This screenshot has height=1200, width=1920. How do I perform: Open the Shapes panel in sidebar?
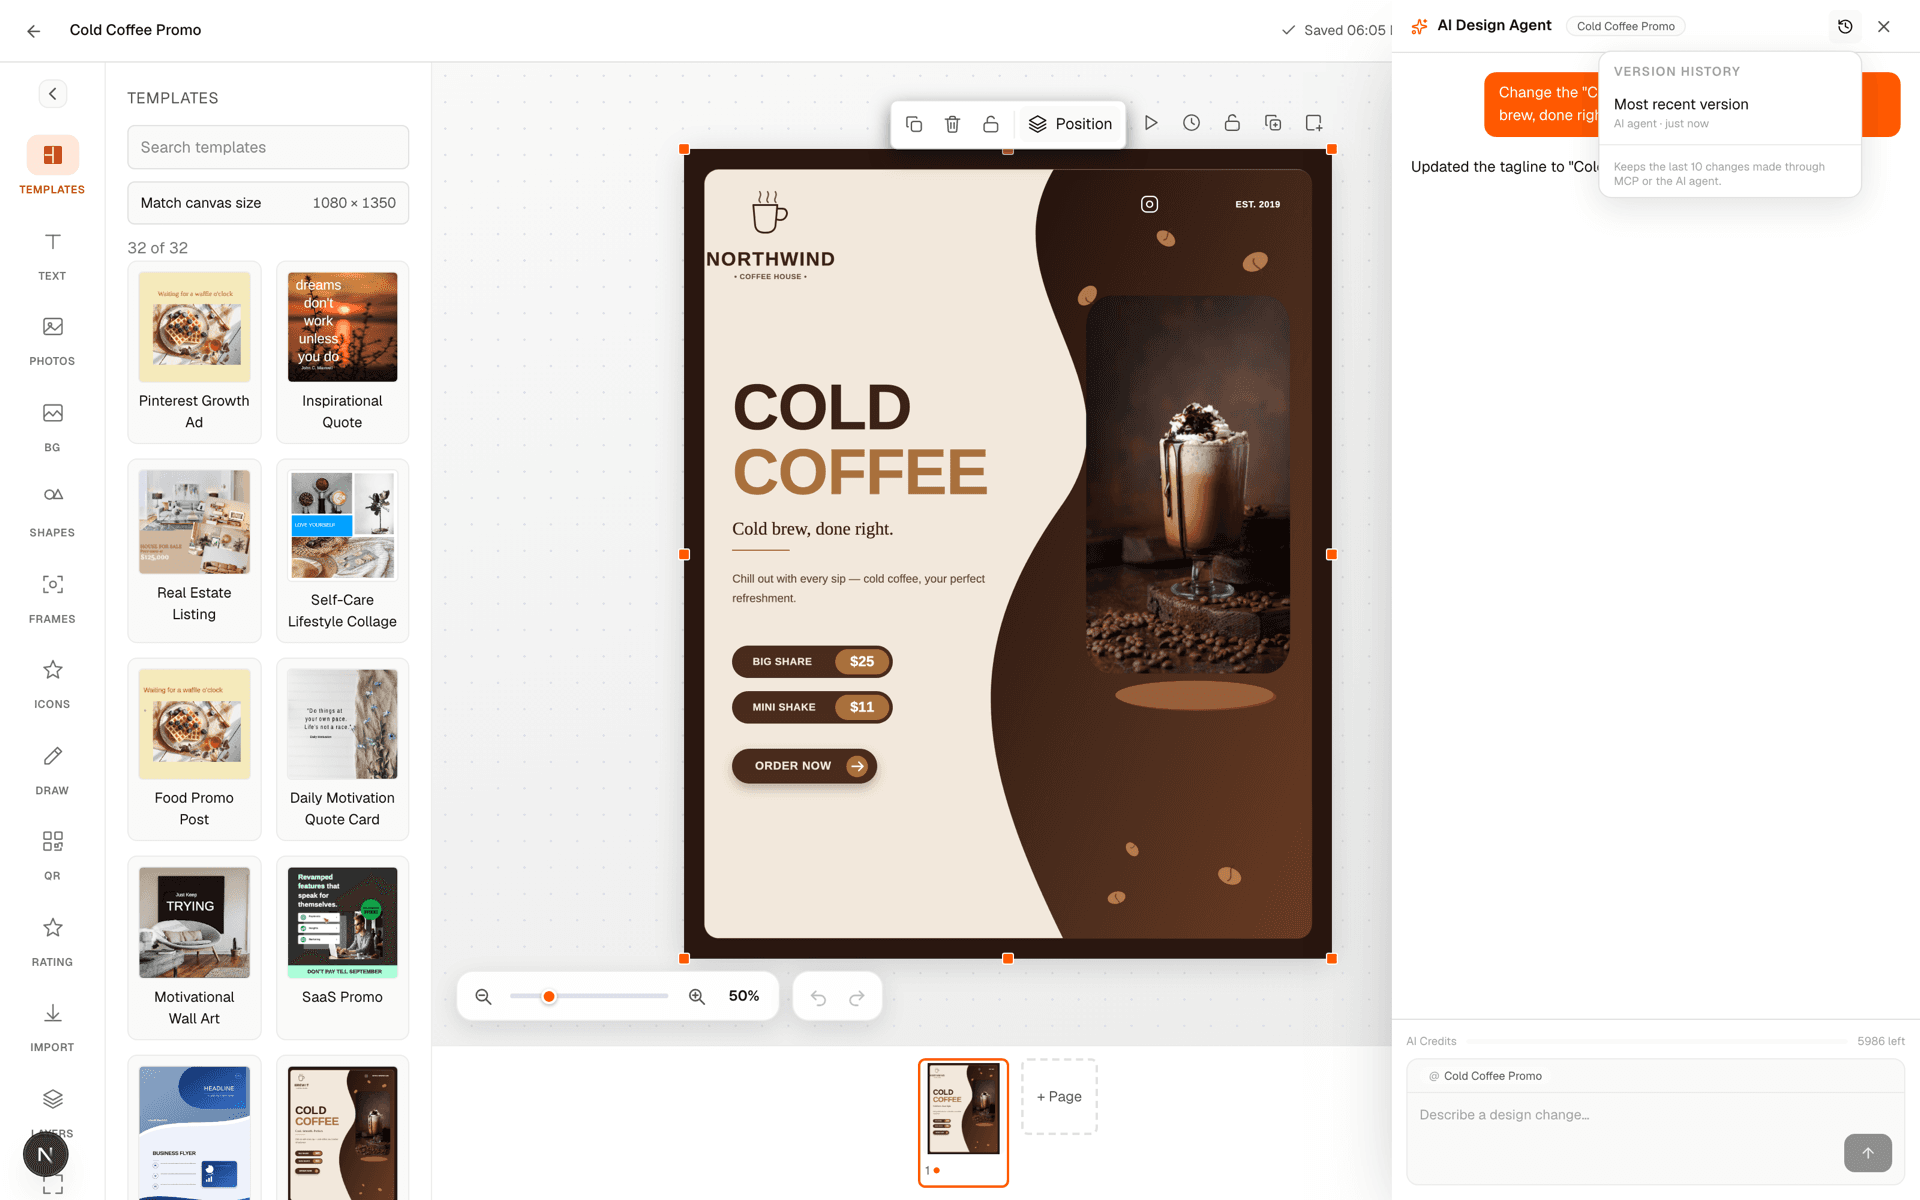coord(52,511)
